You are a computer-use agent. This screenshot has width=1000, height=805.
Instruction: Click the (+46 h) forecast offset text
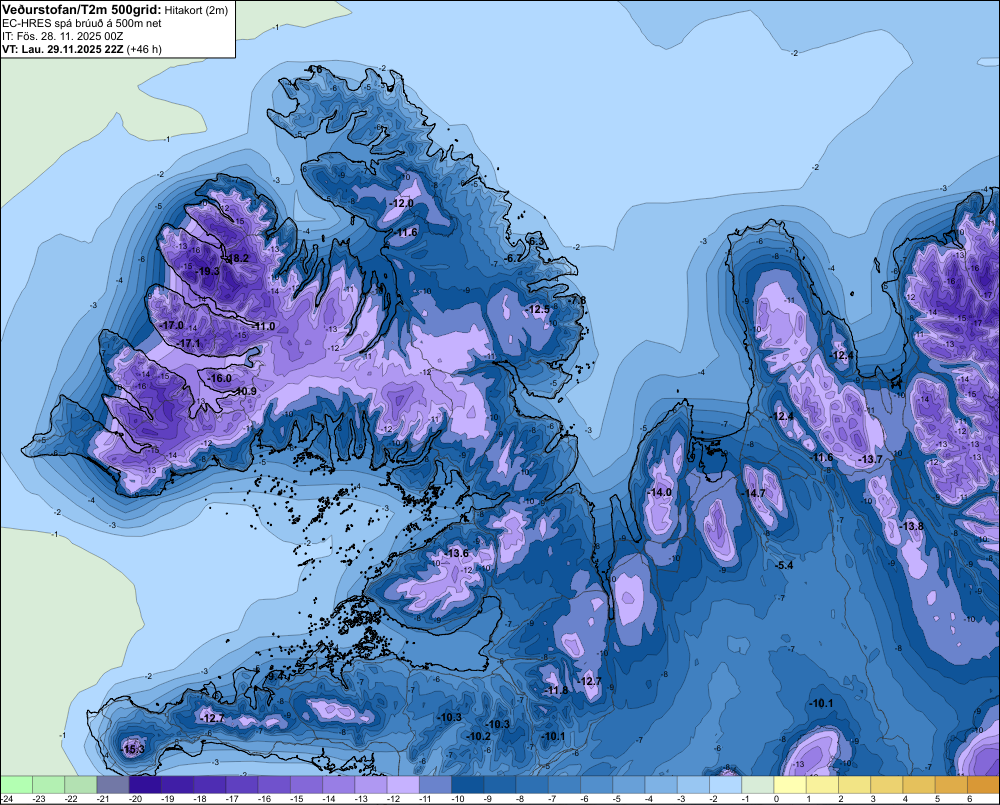(x=144, y=49)
